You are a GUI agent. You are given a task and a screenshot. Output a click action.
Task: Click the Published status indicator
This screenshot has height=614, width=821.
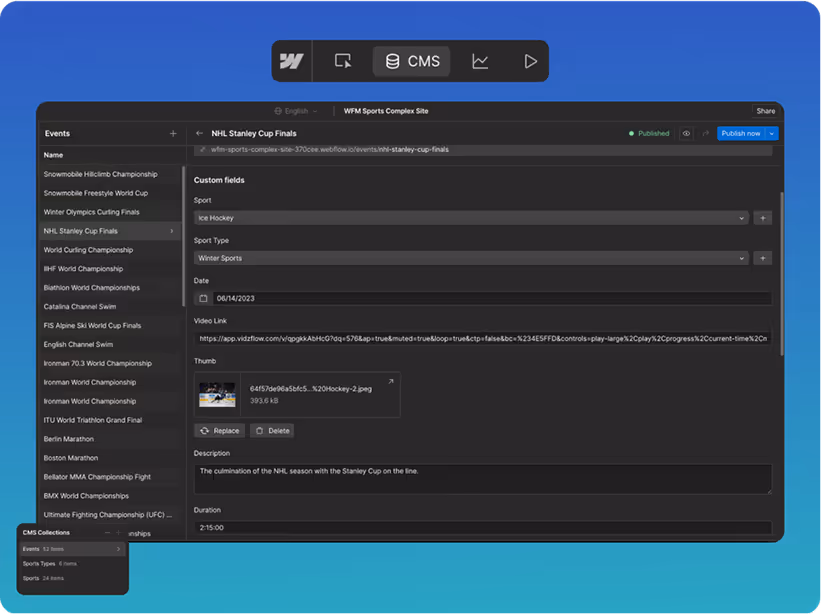coord(649,133)
